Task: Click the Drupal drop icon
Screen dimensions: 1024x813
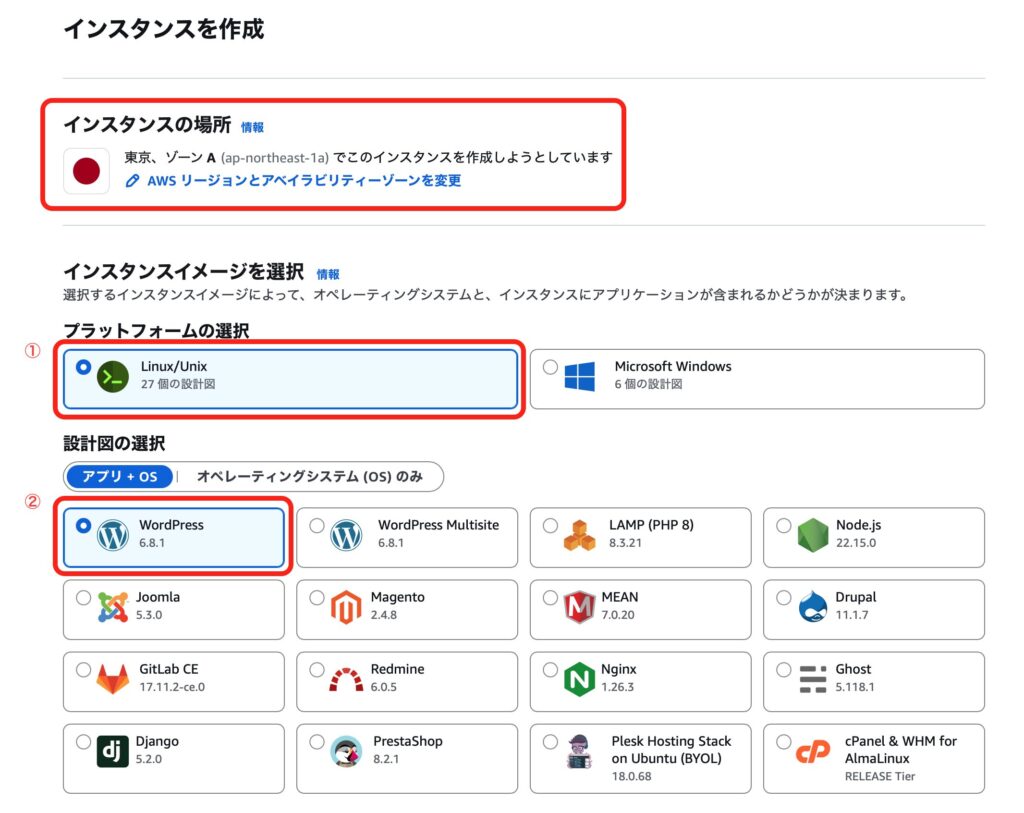Action: click(x=813, y=607)
